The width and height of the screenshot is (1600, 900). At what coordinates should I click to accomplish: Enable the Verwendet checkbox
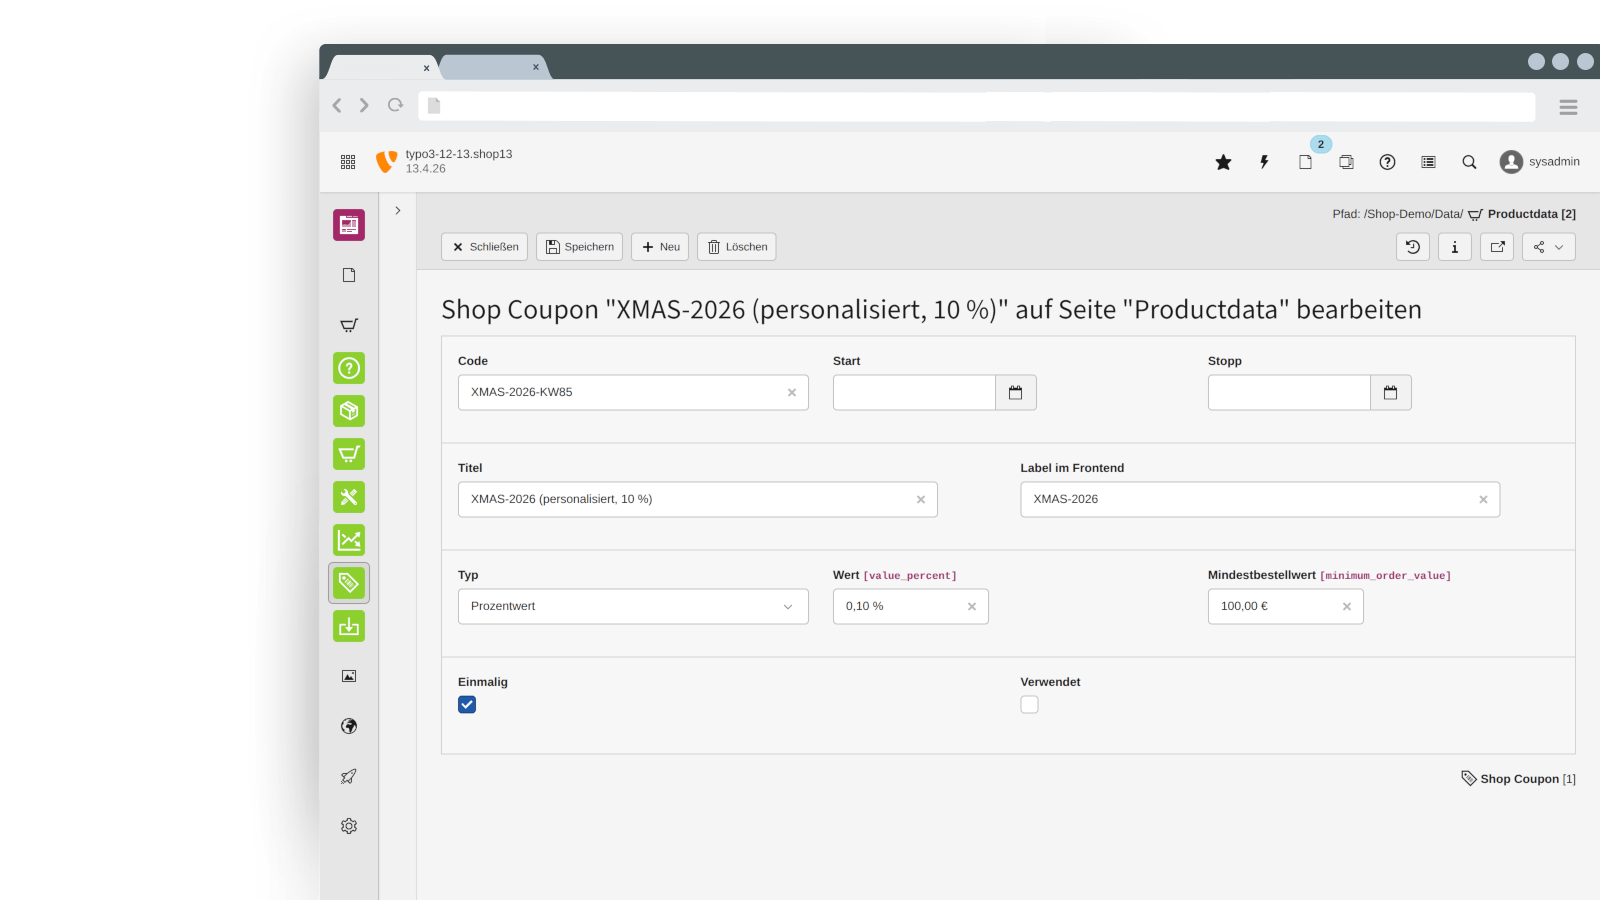1029,705
